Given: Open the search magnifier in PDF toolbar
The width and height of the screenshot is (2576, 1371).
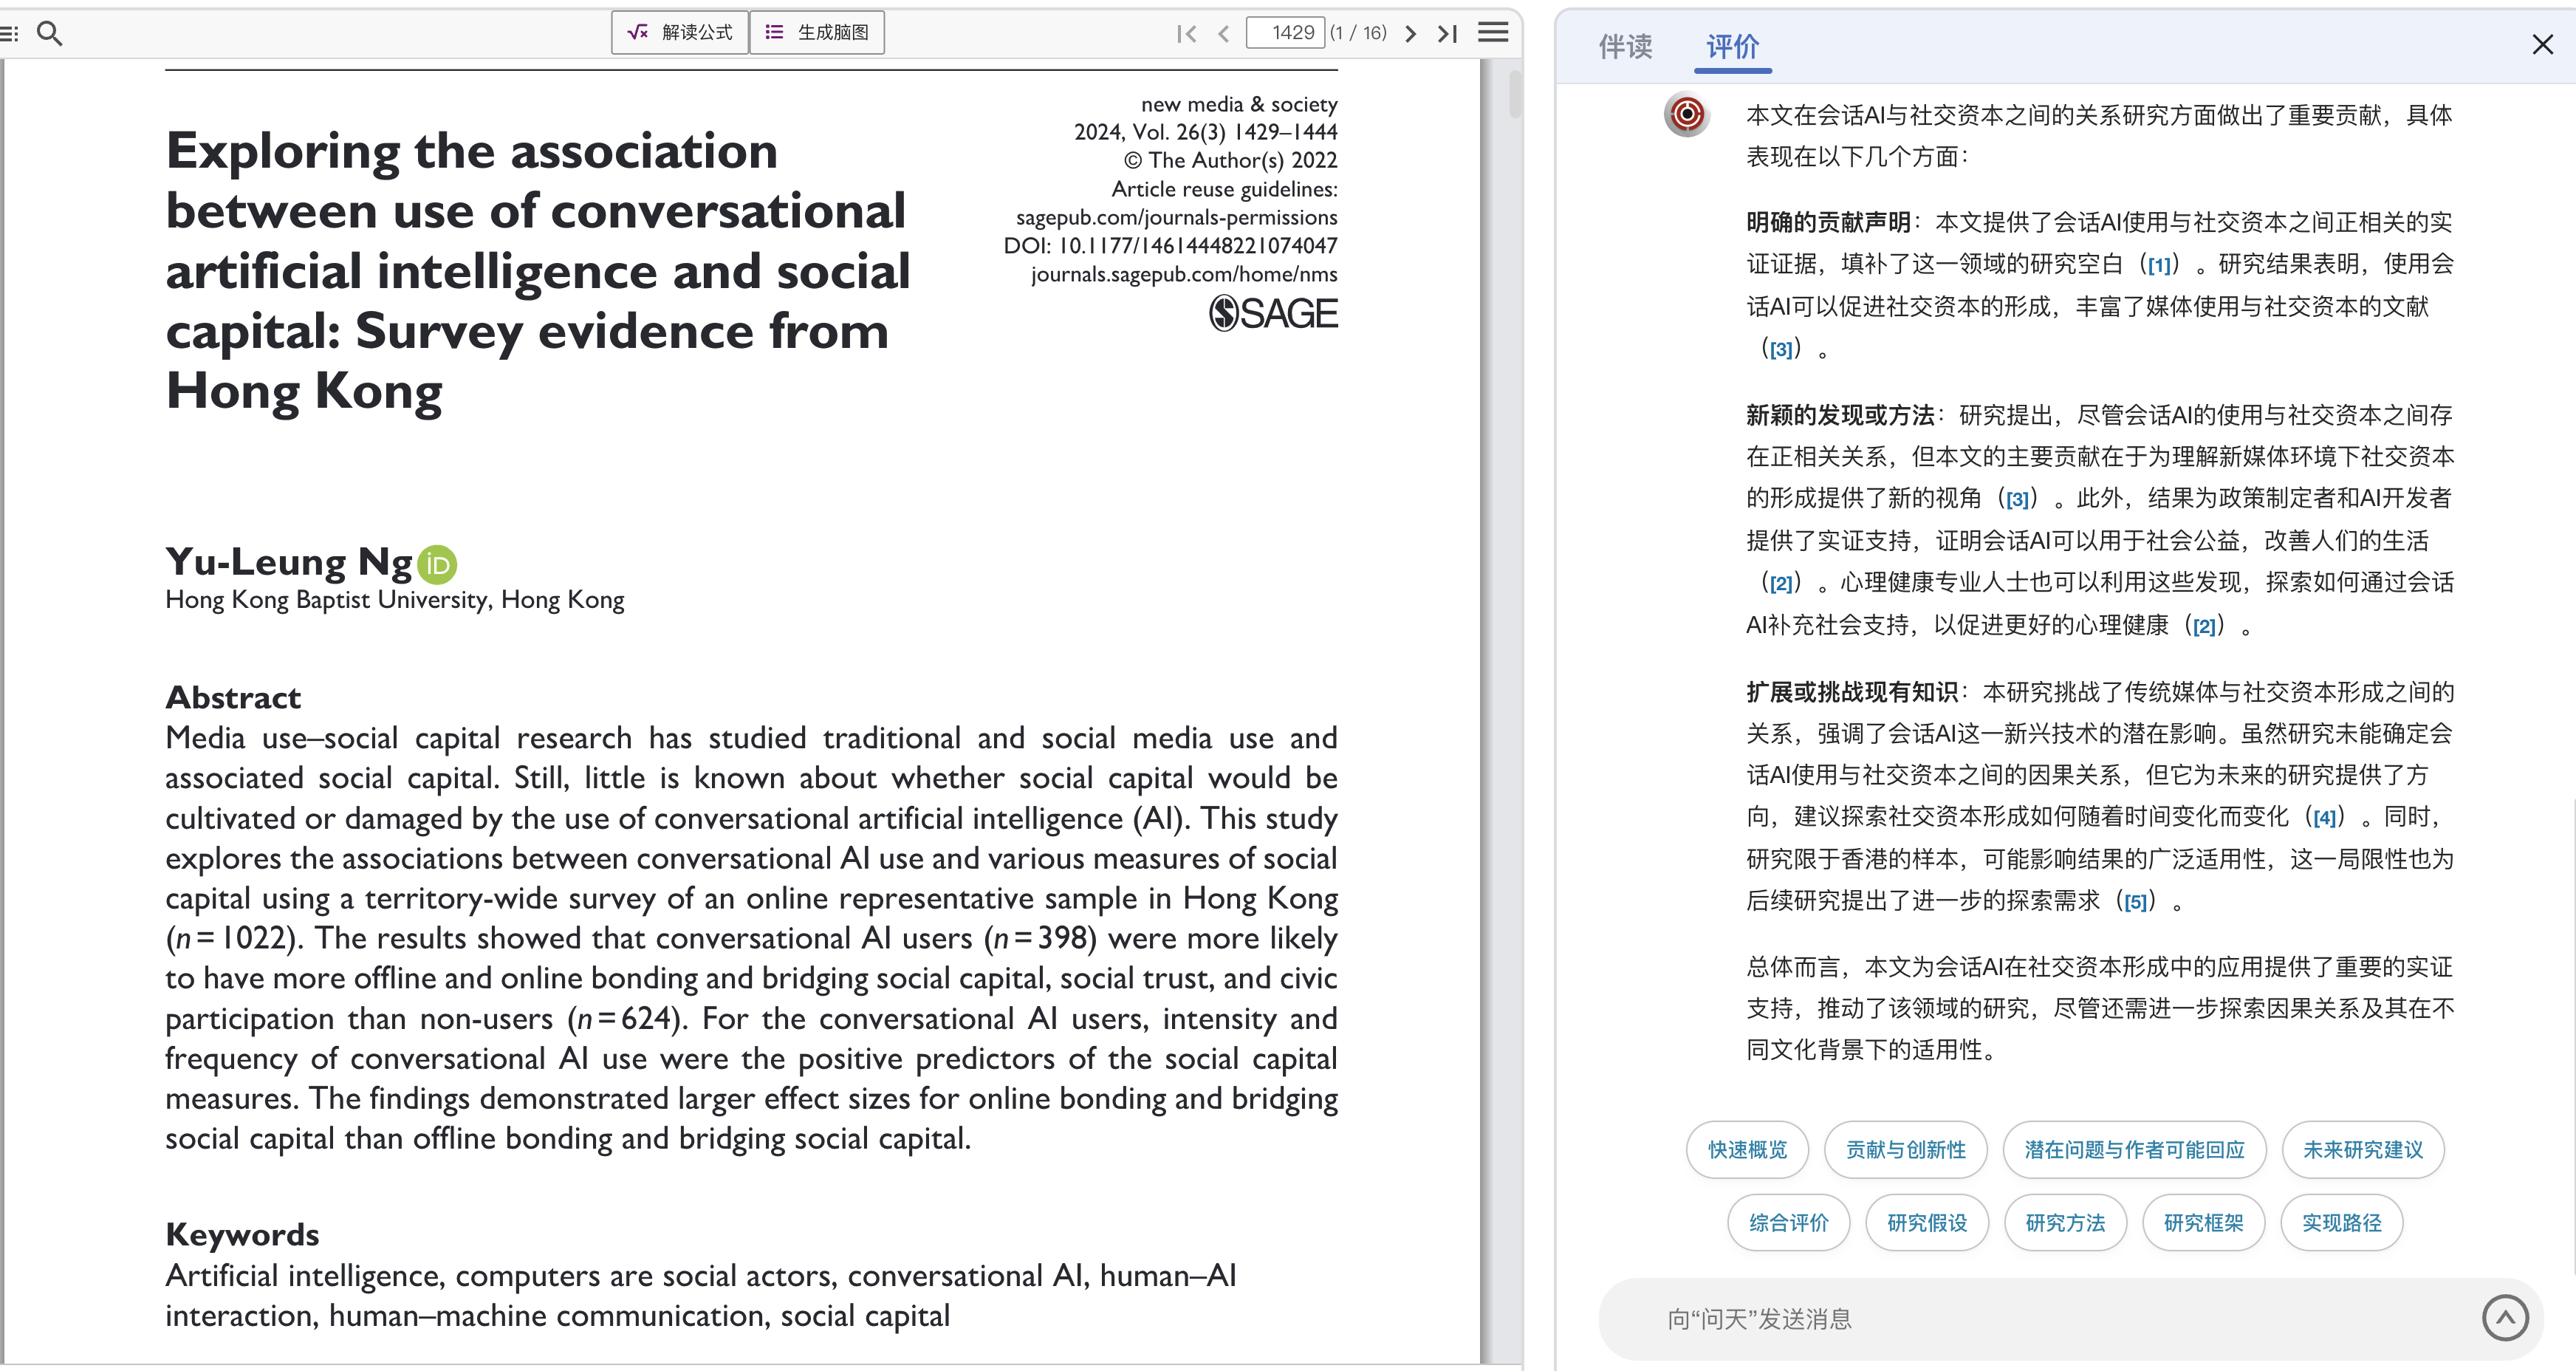Looking at the screenshot, I should click(49, 33).
